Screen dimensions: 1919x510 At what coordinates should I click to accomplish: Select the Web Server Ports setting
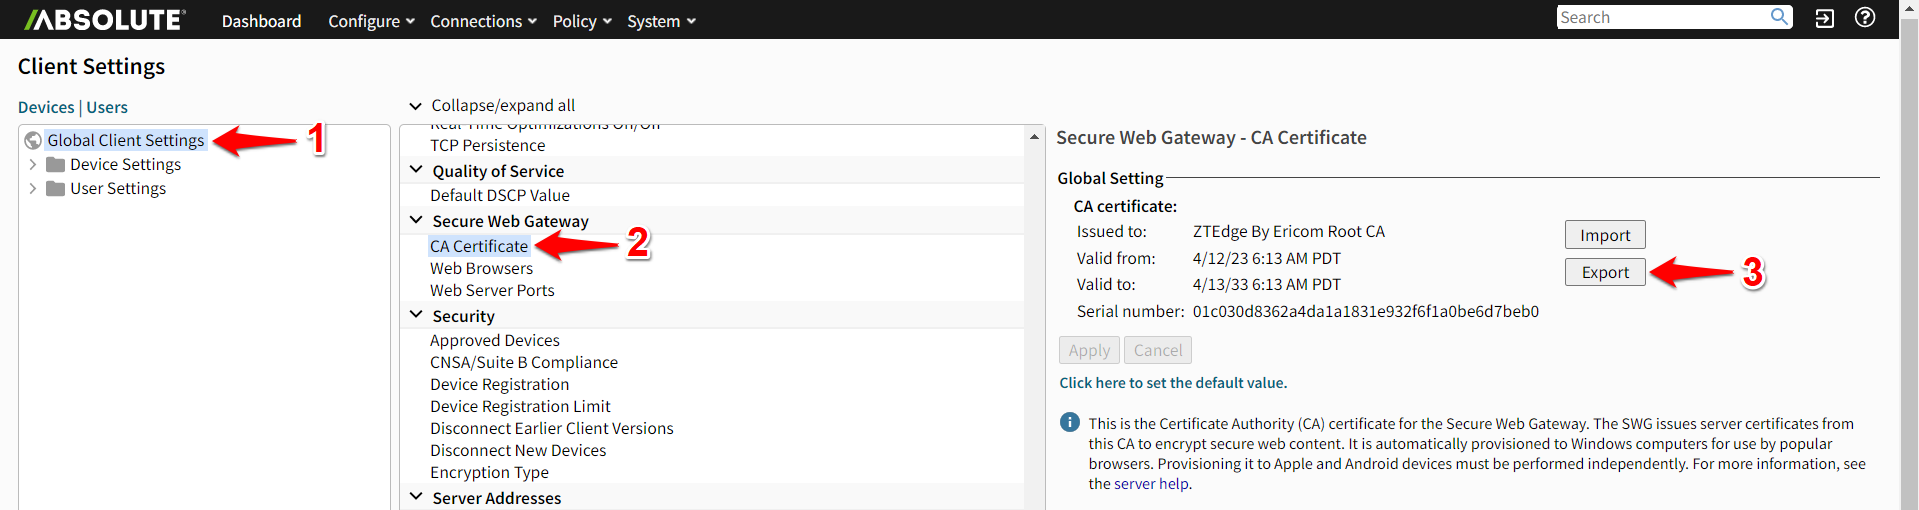click(x=492, y=290)
